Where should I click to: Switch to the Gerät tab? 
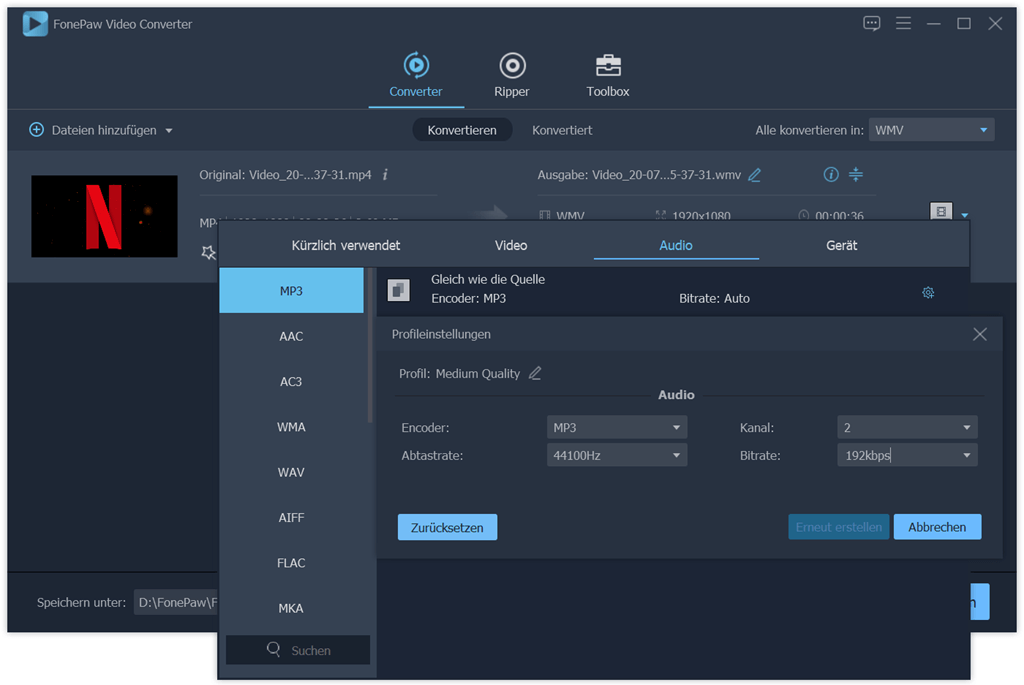[842, 246]
